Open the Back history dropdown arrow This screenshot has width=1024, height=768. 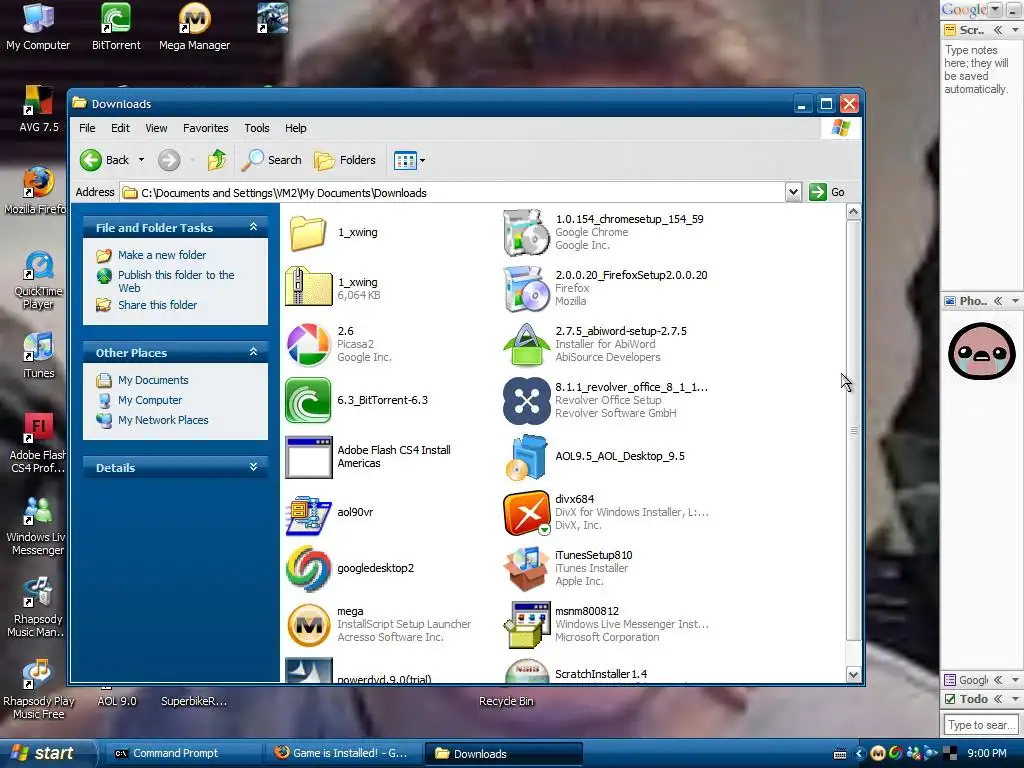141,160
